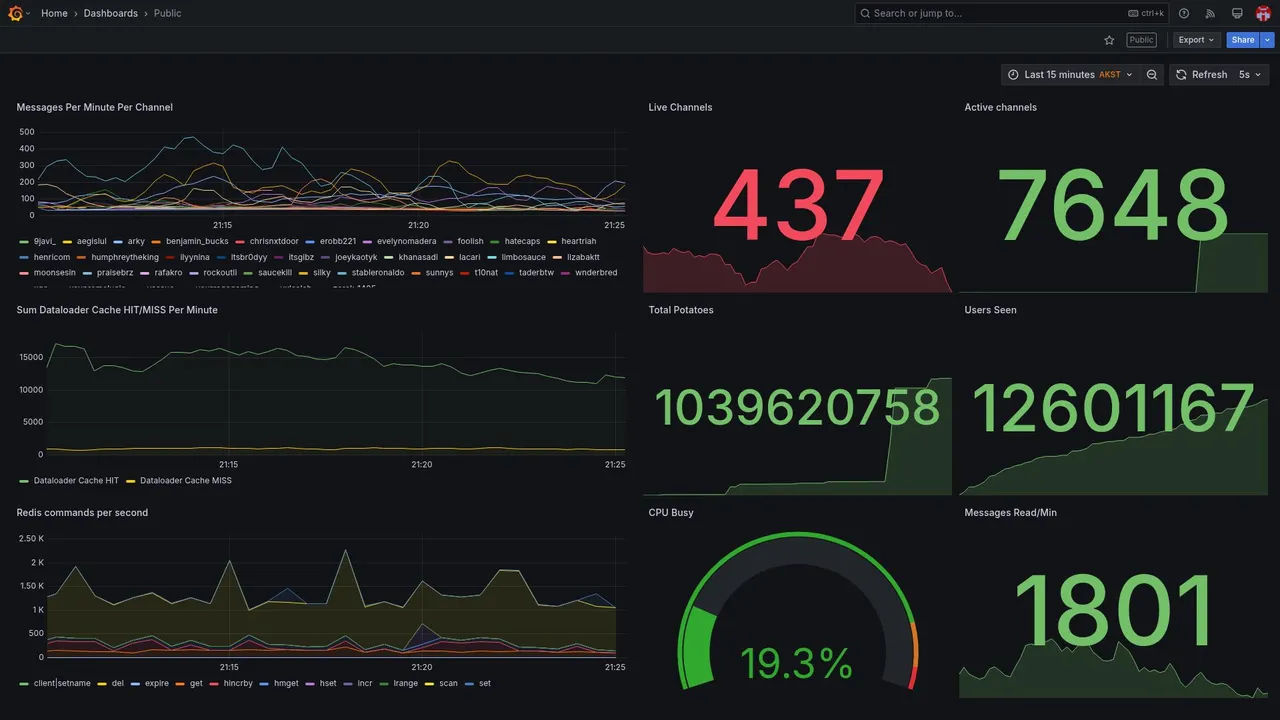Zoom out the time range
This screenshot has width=1280, height=720.
tap(1152, 75)
